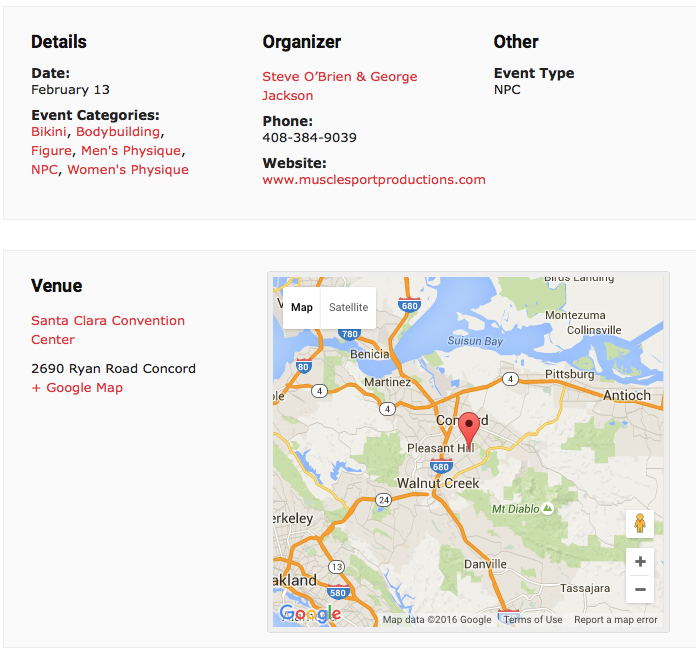This screenshot has width=696, height=657.
Task: Open the Bikini event category
Action: coord(49,132)
